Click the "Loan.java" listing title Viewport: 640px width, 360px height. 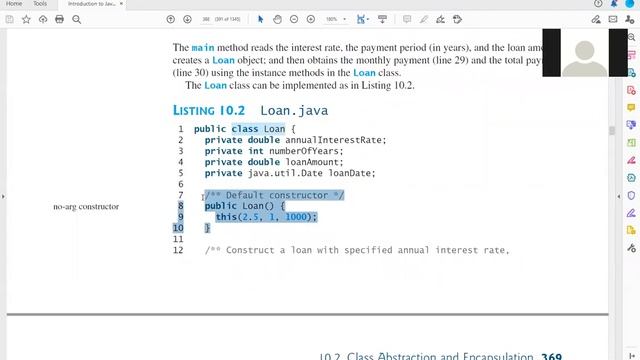[x=294, y=111]
